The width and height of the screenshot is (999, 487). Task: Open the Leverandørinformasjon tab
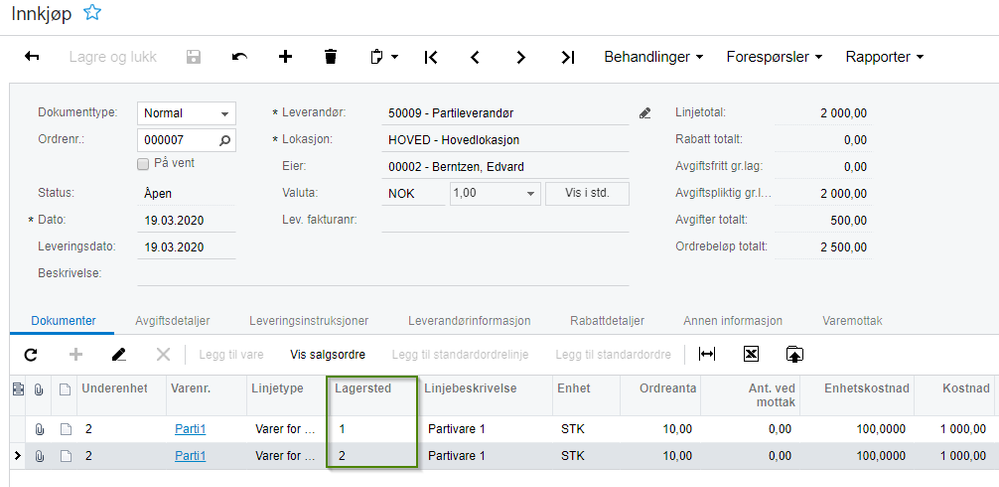point(470,321)
